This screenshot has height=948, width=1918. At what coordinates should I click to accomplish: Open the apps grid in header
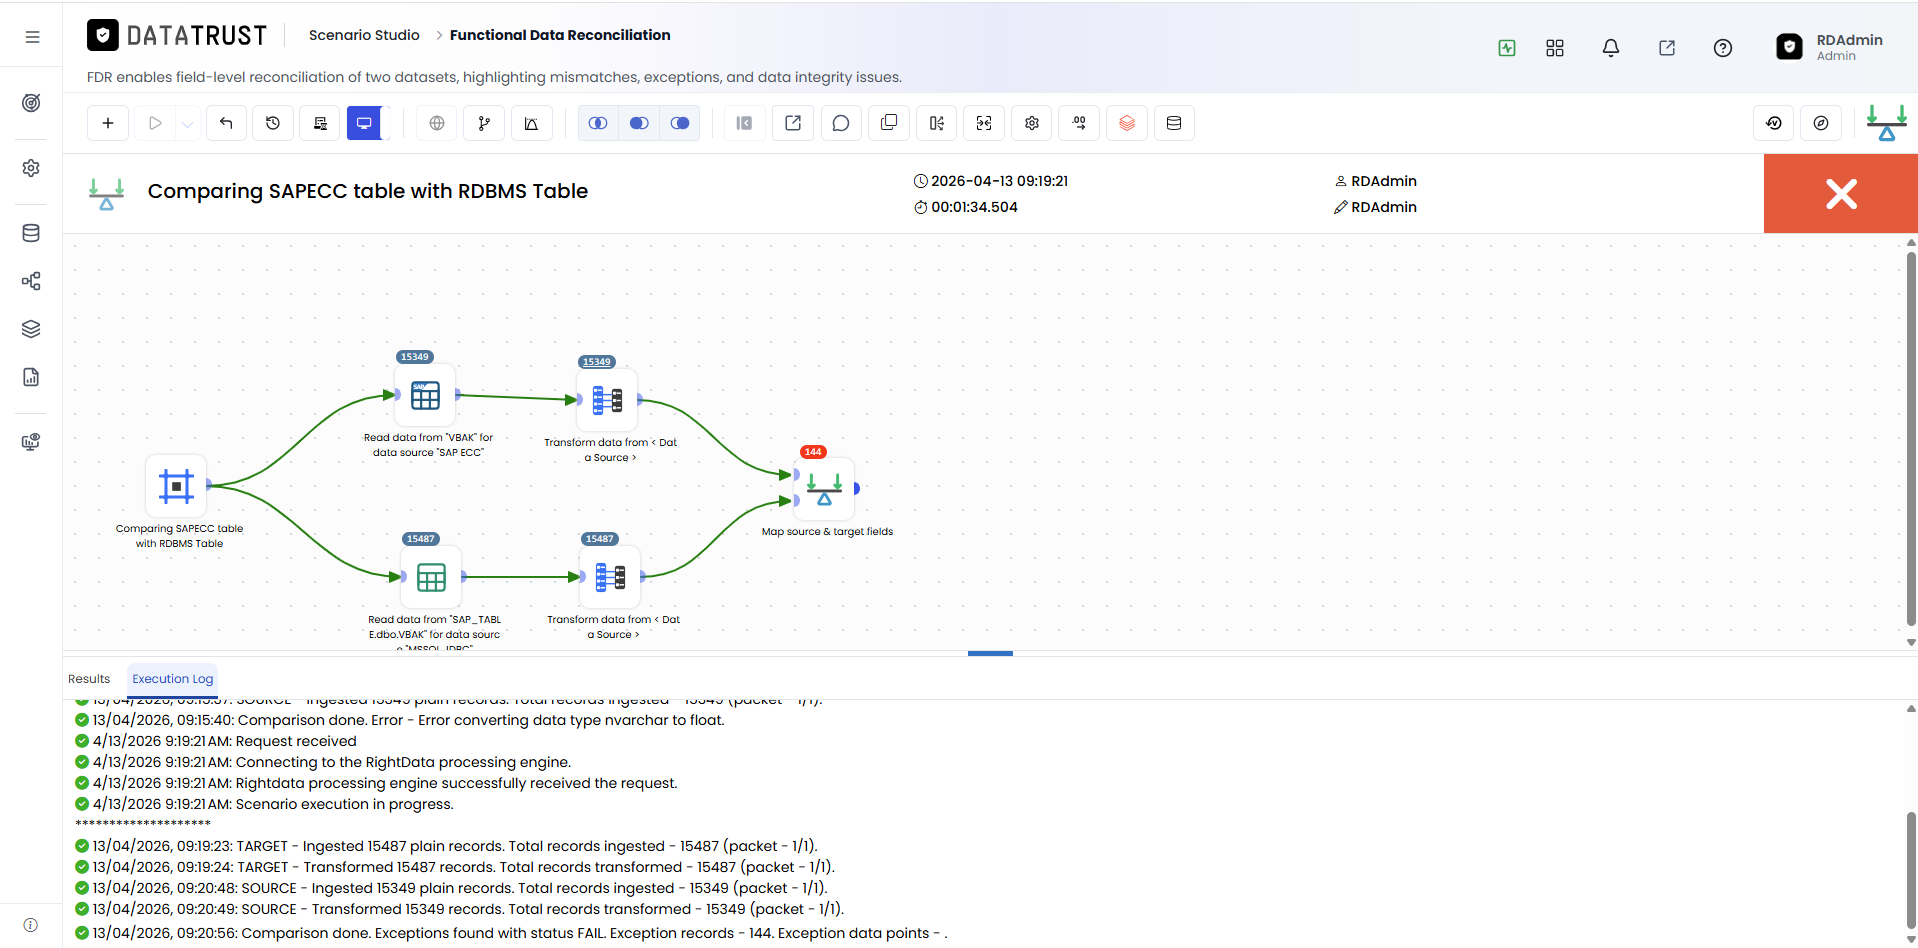(x=1555, y=48)
